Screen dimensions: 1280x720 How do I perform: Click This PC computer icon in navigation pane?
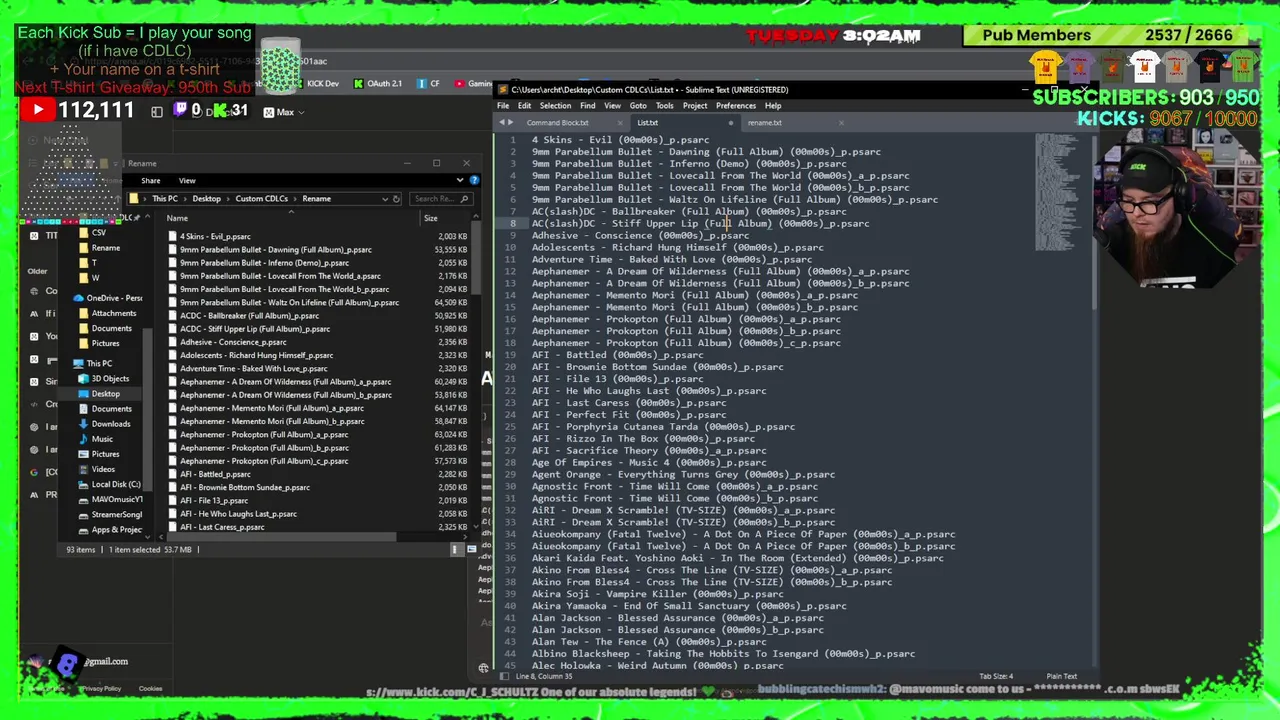[x=78, y=363]
